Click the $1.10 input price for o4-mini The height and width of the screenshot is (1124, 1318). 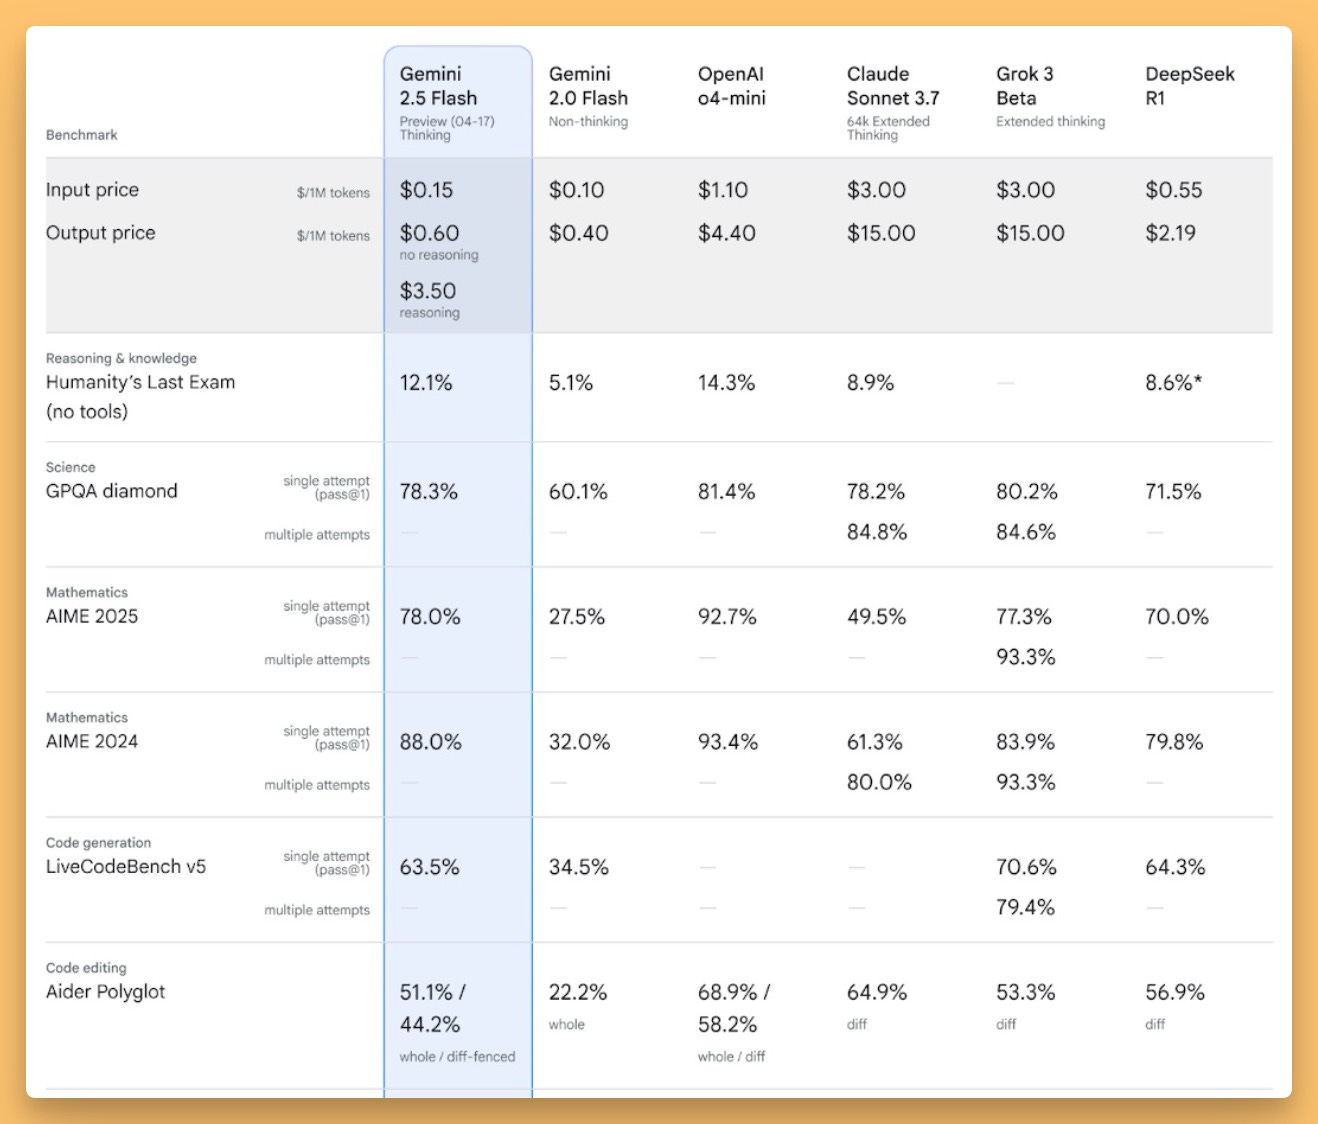[723, 190]
